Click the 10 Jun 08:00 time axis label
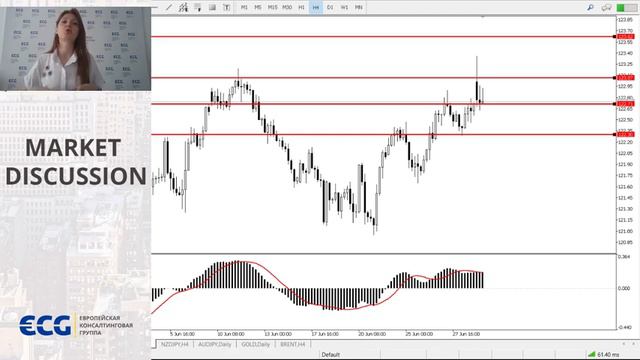Screen dimensions: 640x360 (x=231, y=334)
